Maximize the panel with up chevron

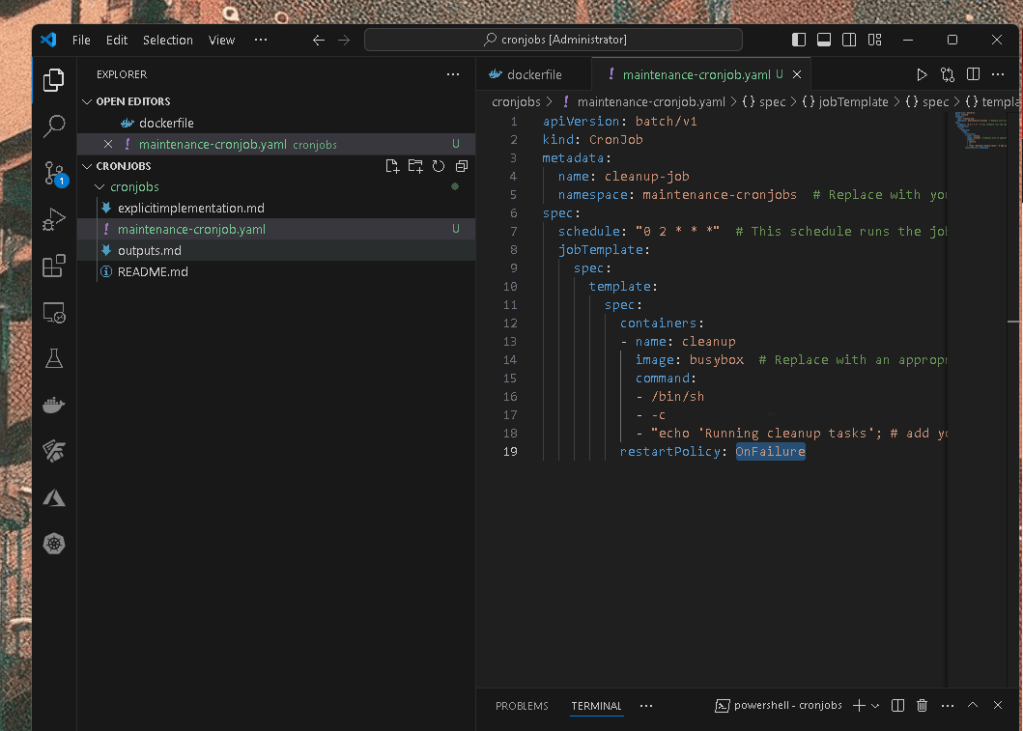tap(973, 705)
